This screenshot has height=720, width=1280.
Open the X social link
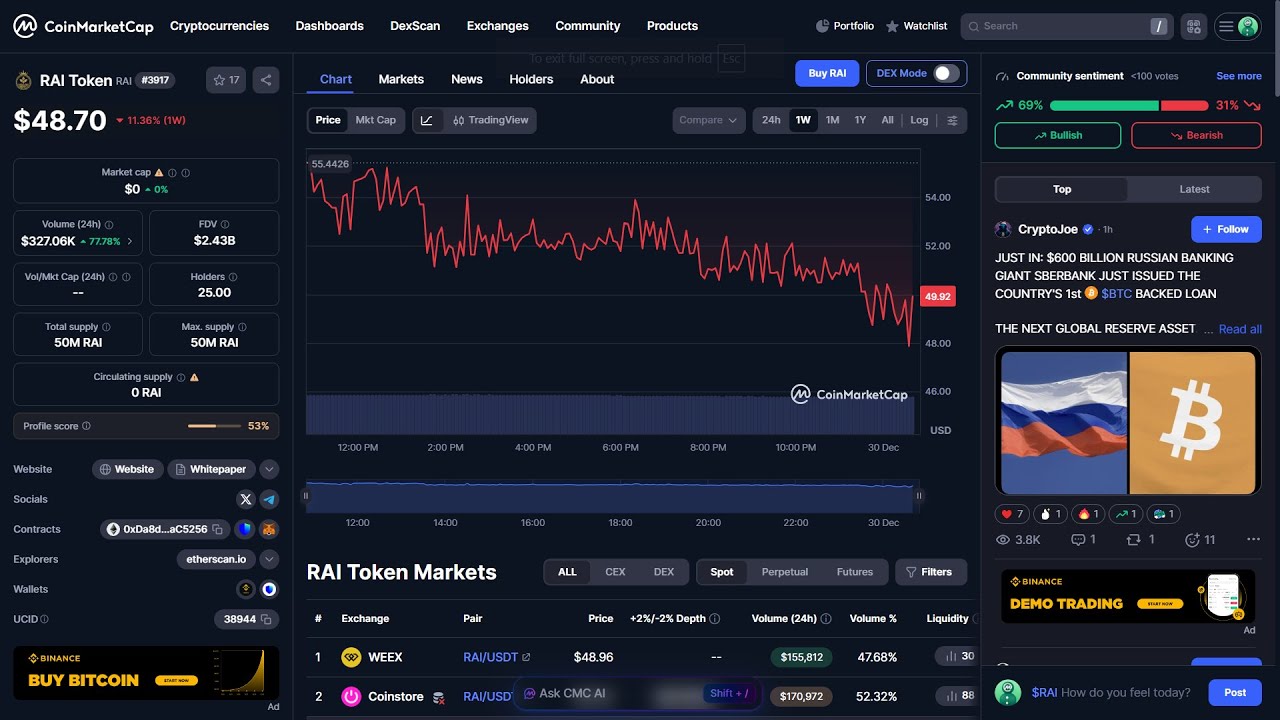(246, 499)
